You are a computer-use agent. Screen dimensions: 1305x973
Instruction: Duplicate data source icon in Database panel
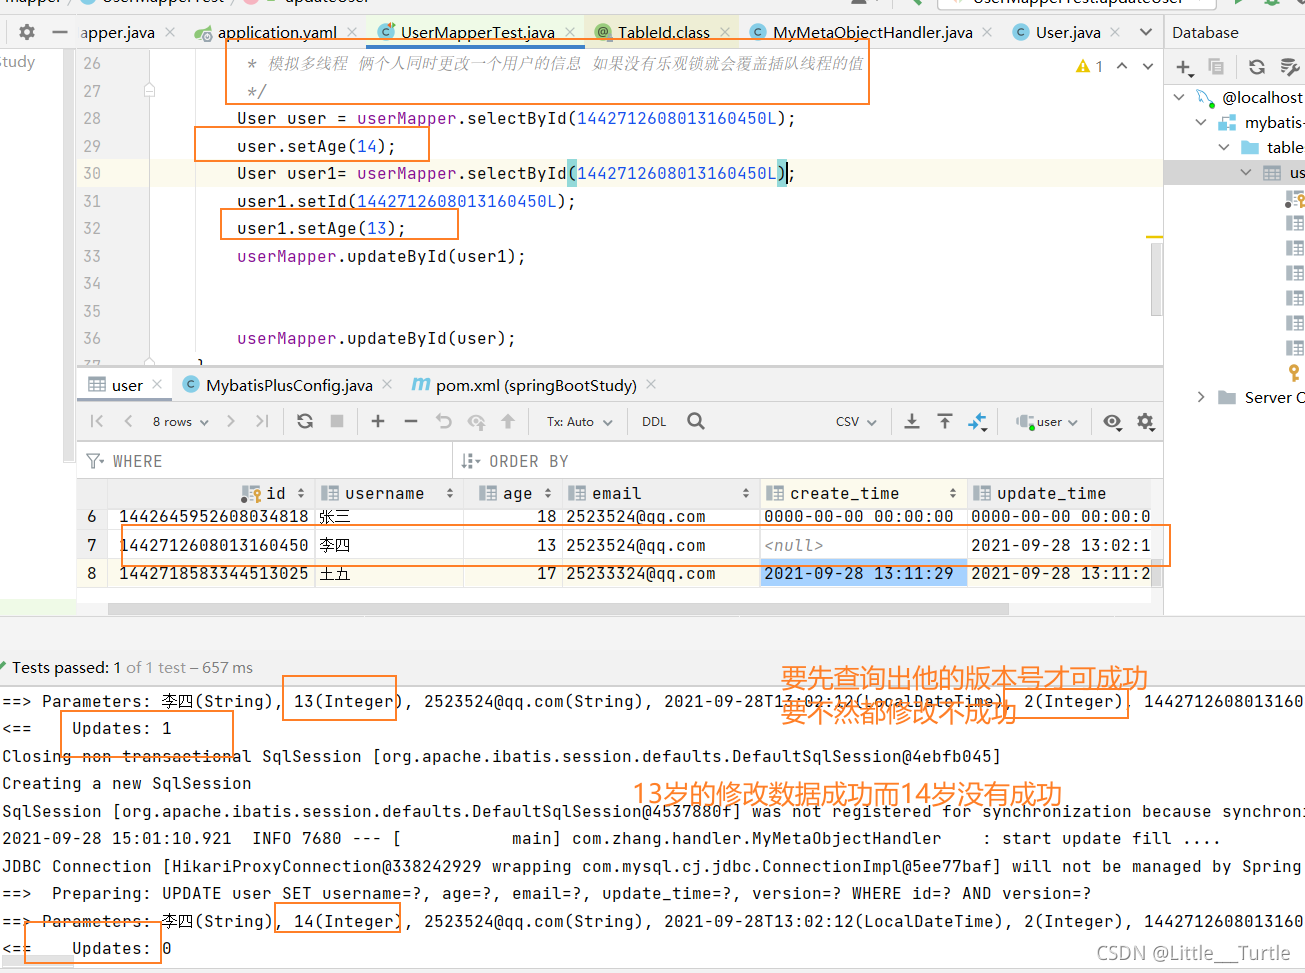1216,67
